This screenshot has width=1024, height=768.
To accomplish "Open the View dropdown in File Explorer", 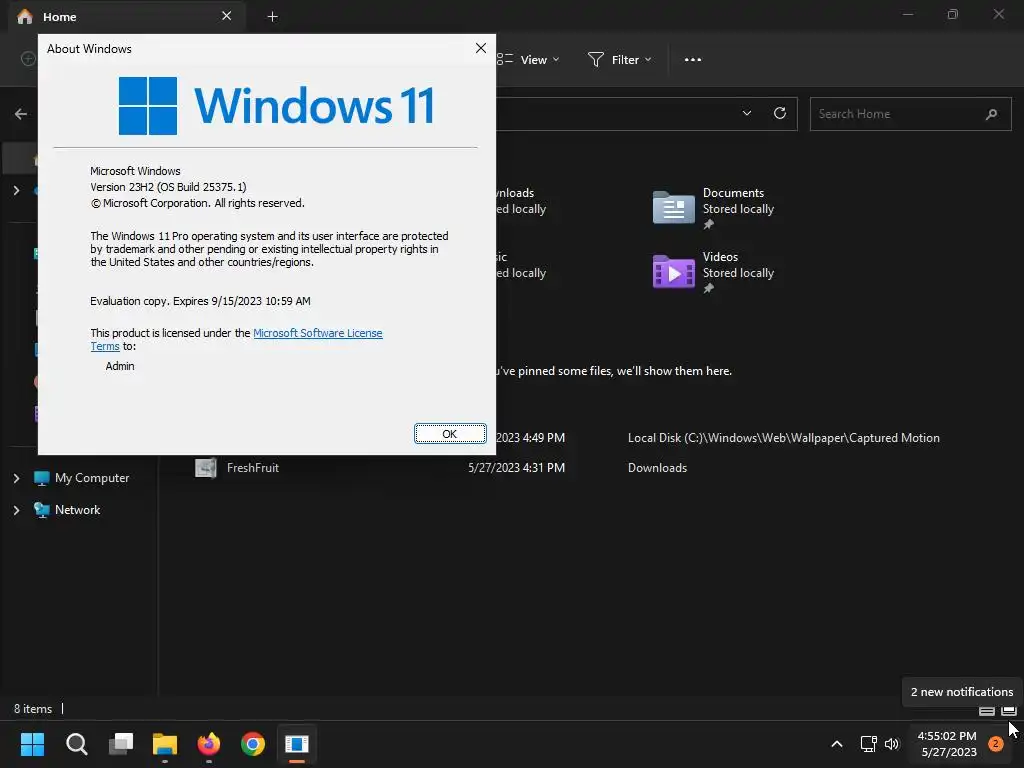I will coord(528,59).
